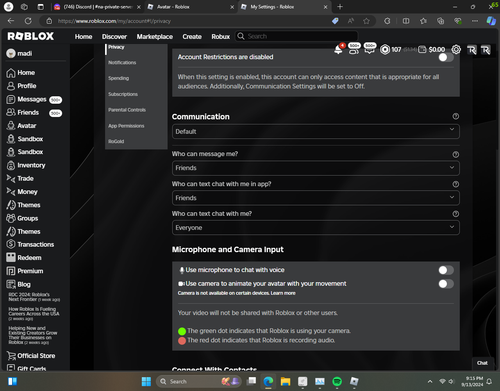
Task: Switch to the Avatar - Roblox browser tab
Action: click(191, 7)
